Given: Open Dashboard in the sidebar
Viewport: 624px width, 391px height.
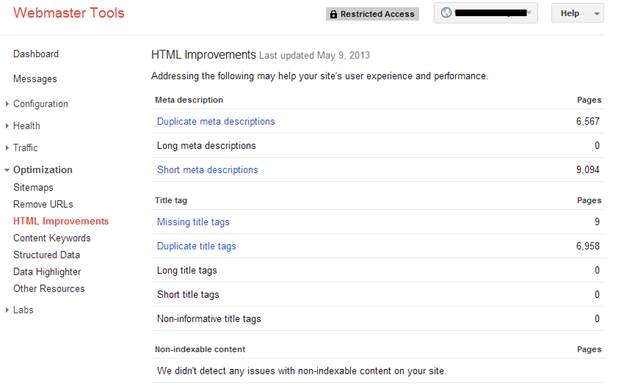Looking at the screenshot, I should tap(36, 54).
